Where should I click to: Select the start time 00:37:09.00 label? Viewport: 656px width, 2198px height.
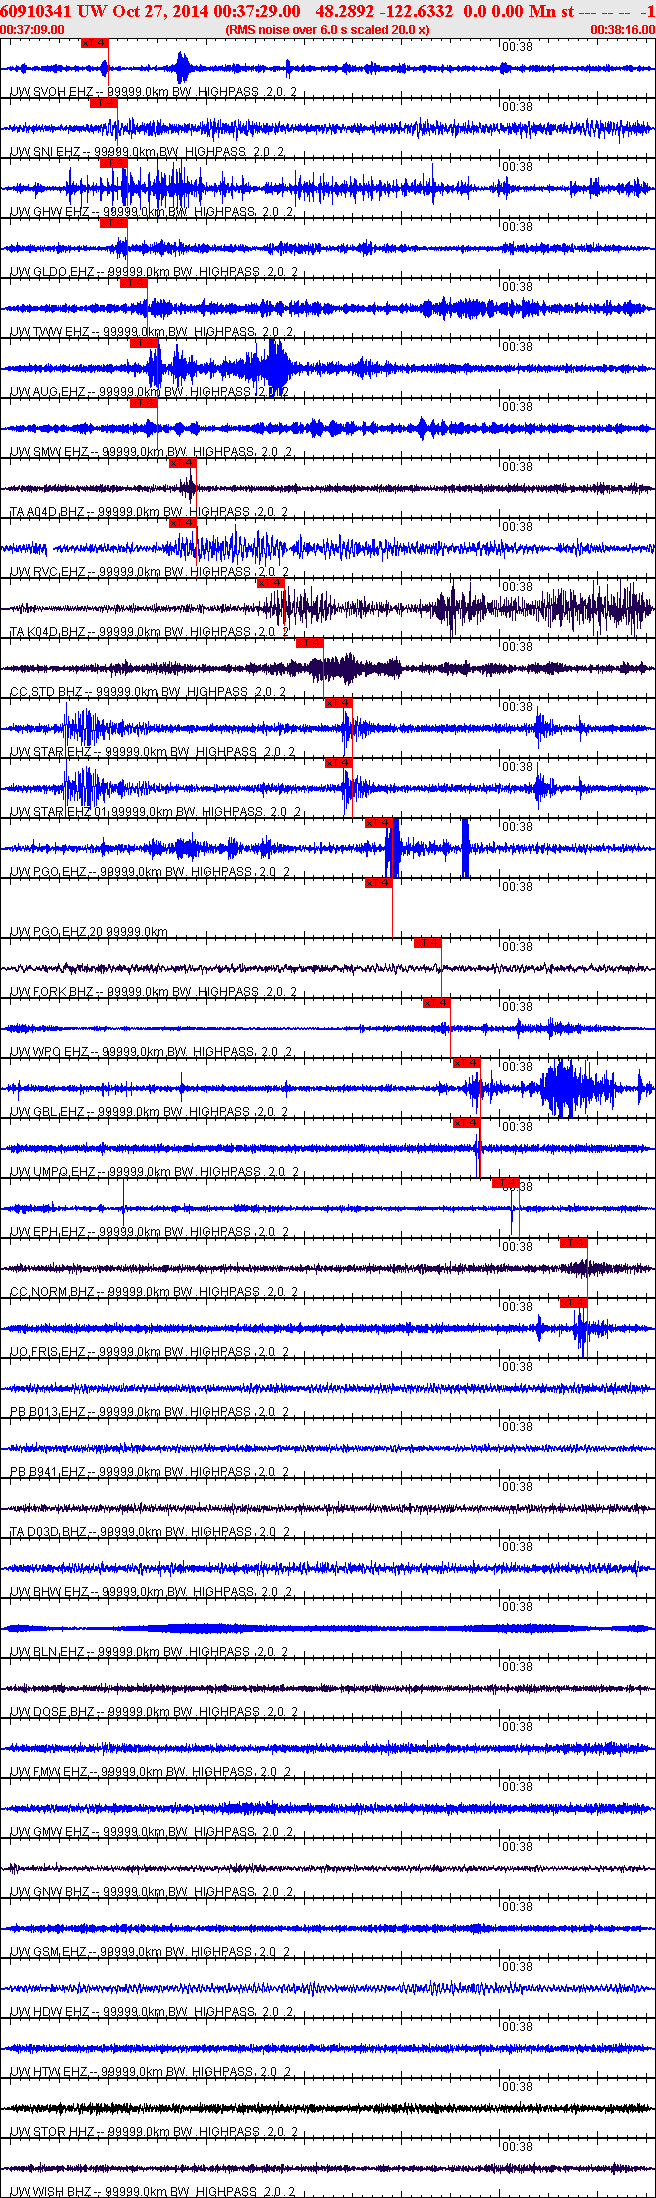tap(32, 30)
